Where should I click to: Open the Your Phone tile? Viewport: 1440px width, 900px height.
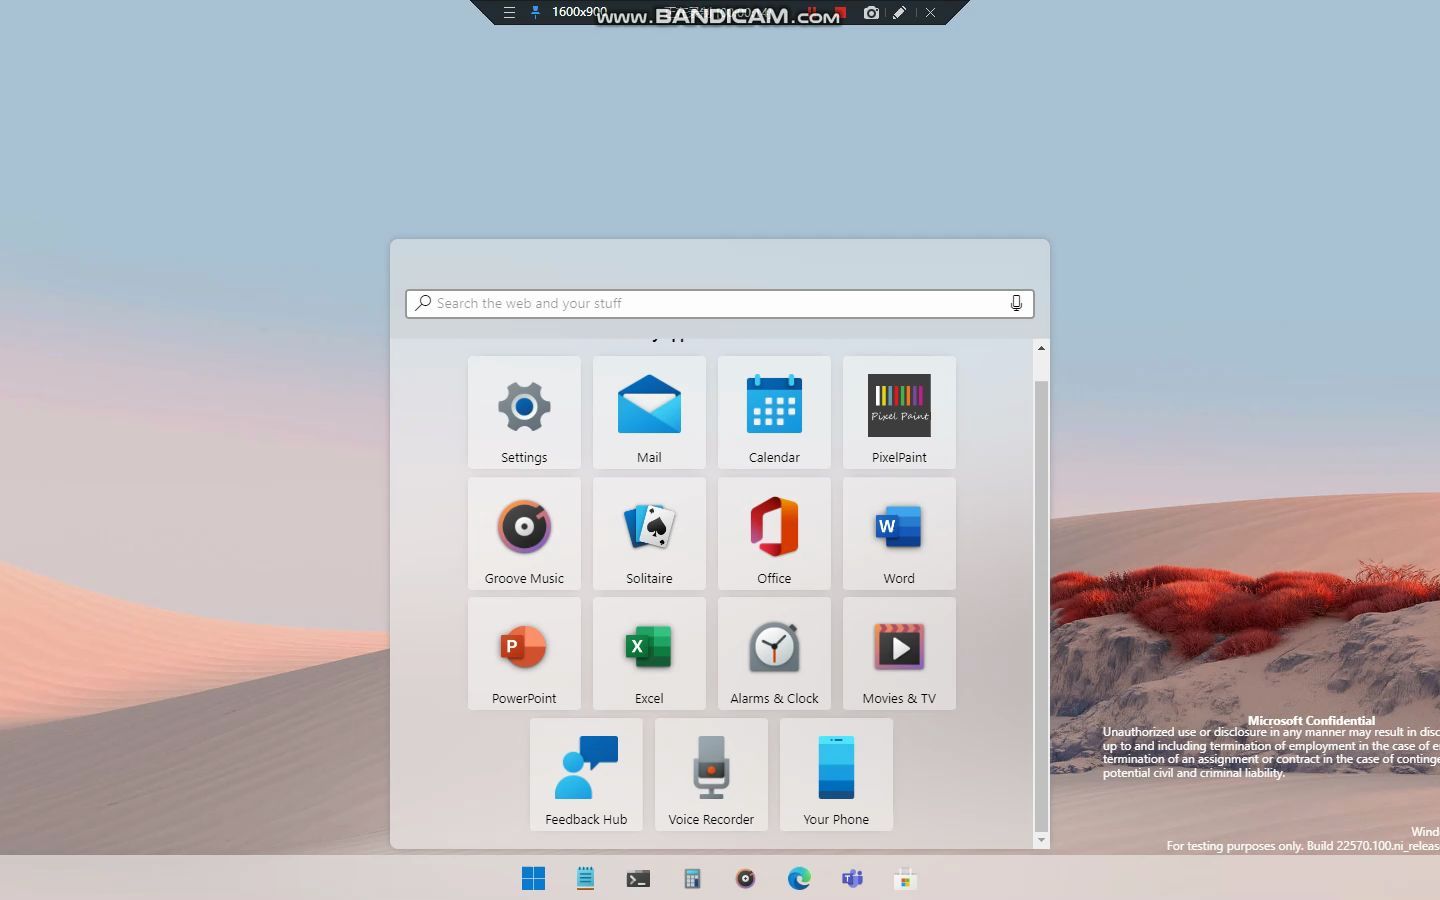(836, 774)
